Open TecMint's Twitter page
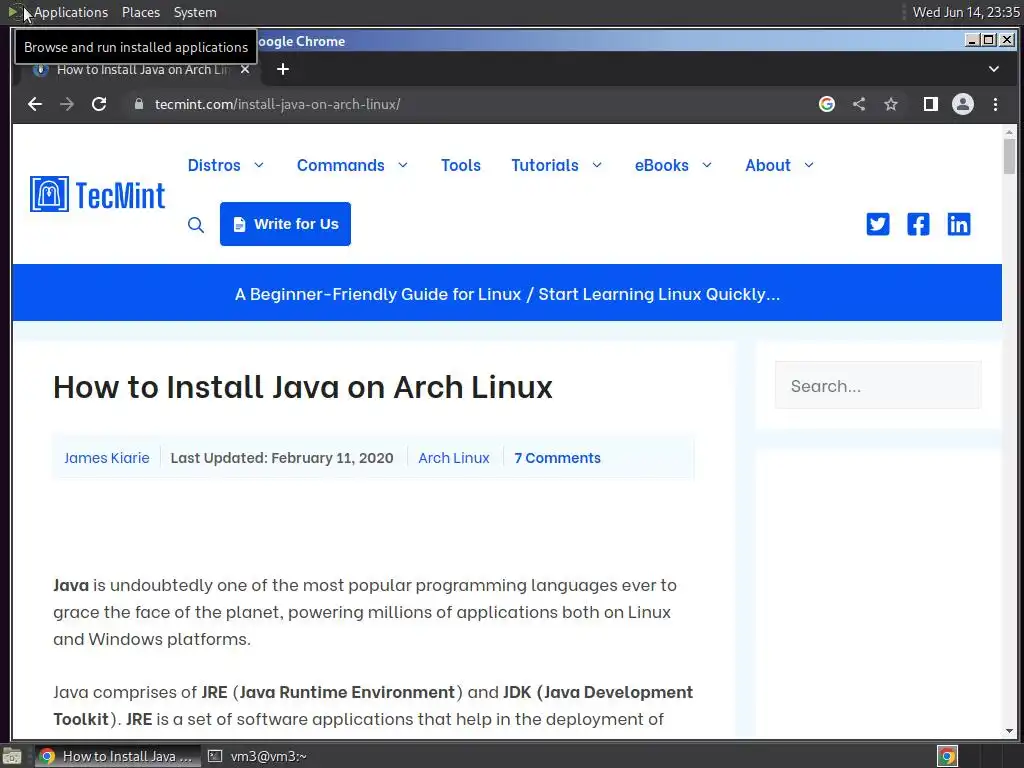This screenshot has height=768, width=1024. [x=878, y=224]
